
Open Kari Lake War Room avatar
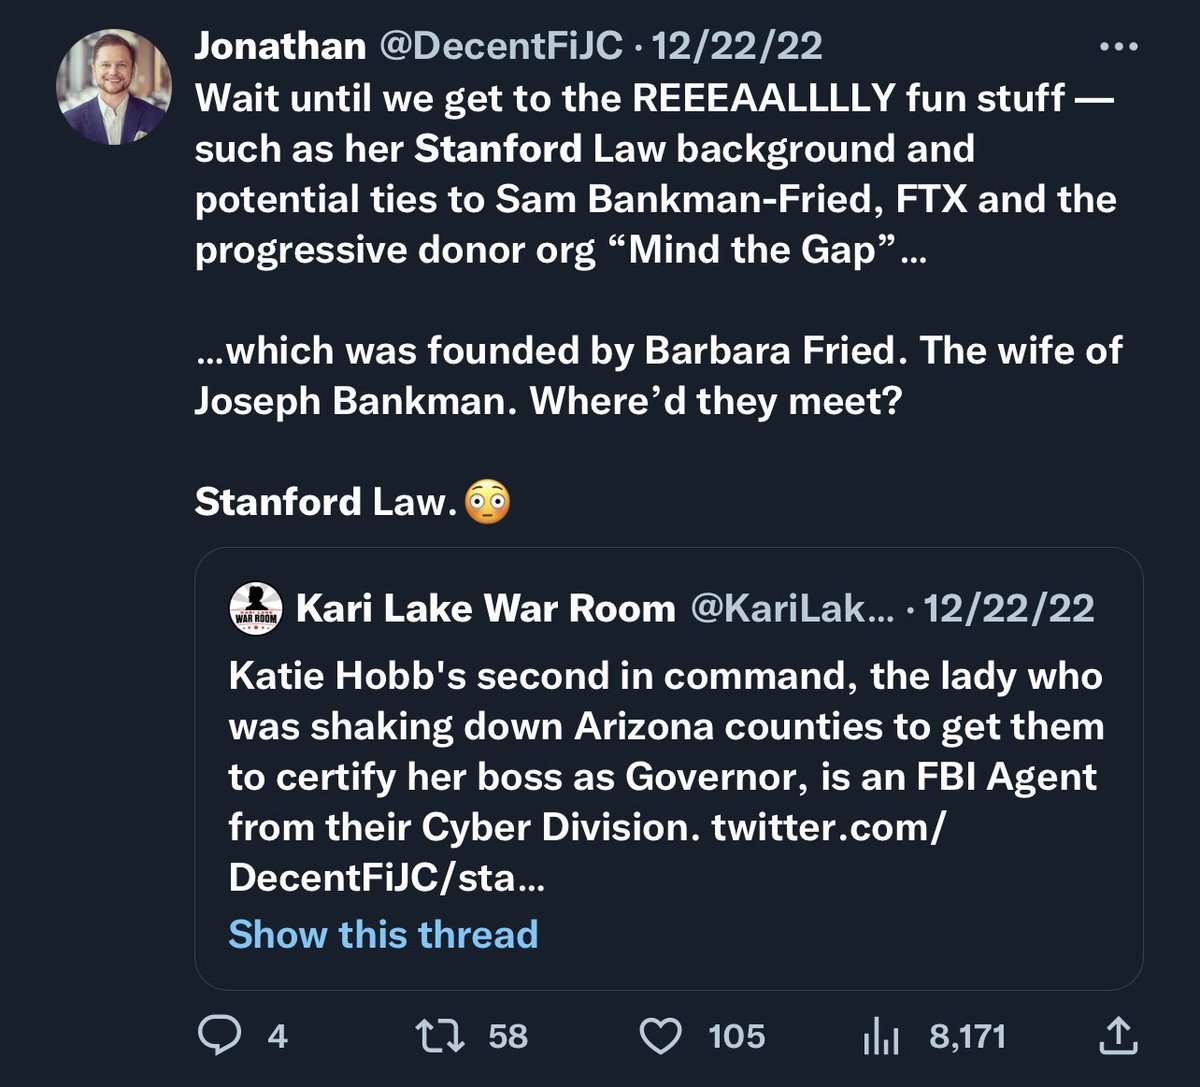click(x=257, y=608)
